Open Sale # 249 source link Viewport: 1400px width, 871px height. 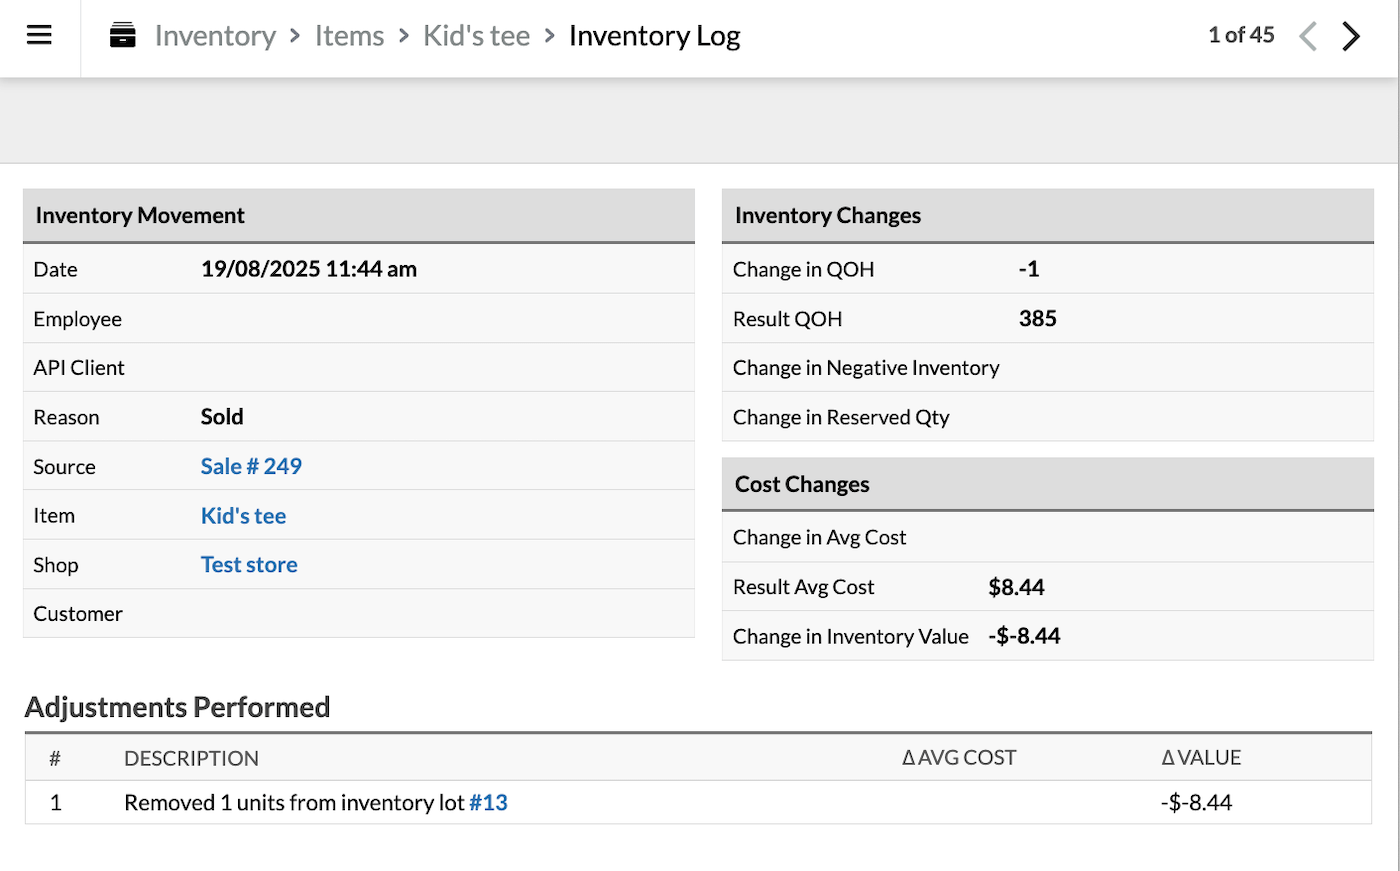click(251, 466)
